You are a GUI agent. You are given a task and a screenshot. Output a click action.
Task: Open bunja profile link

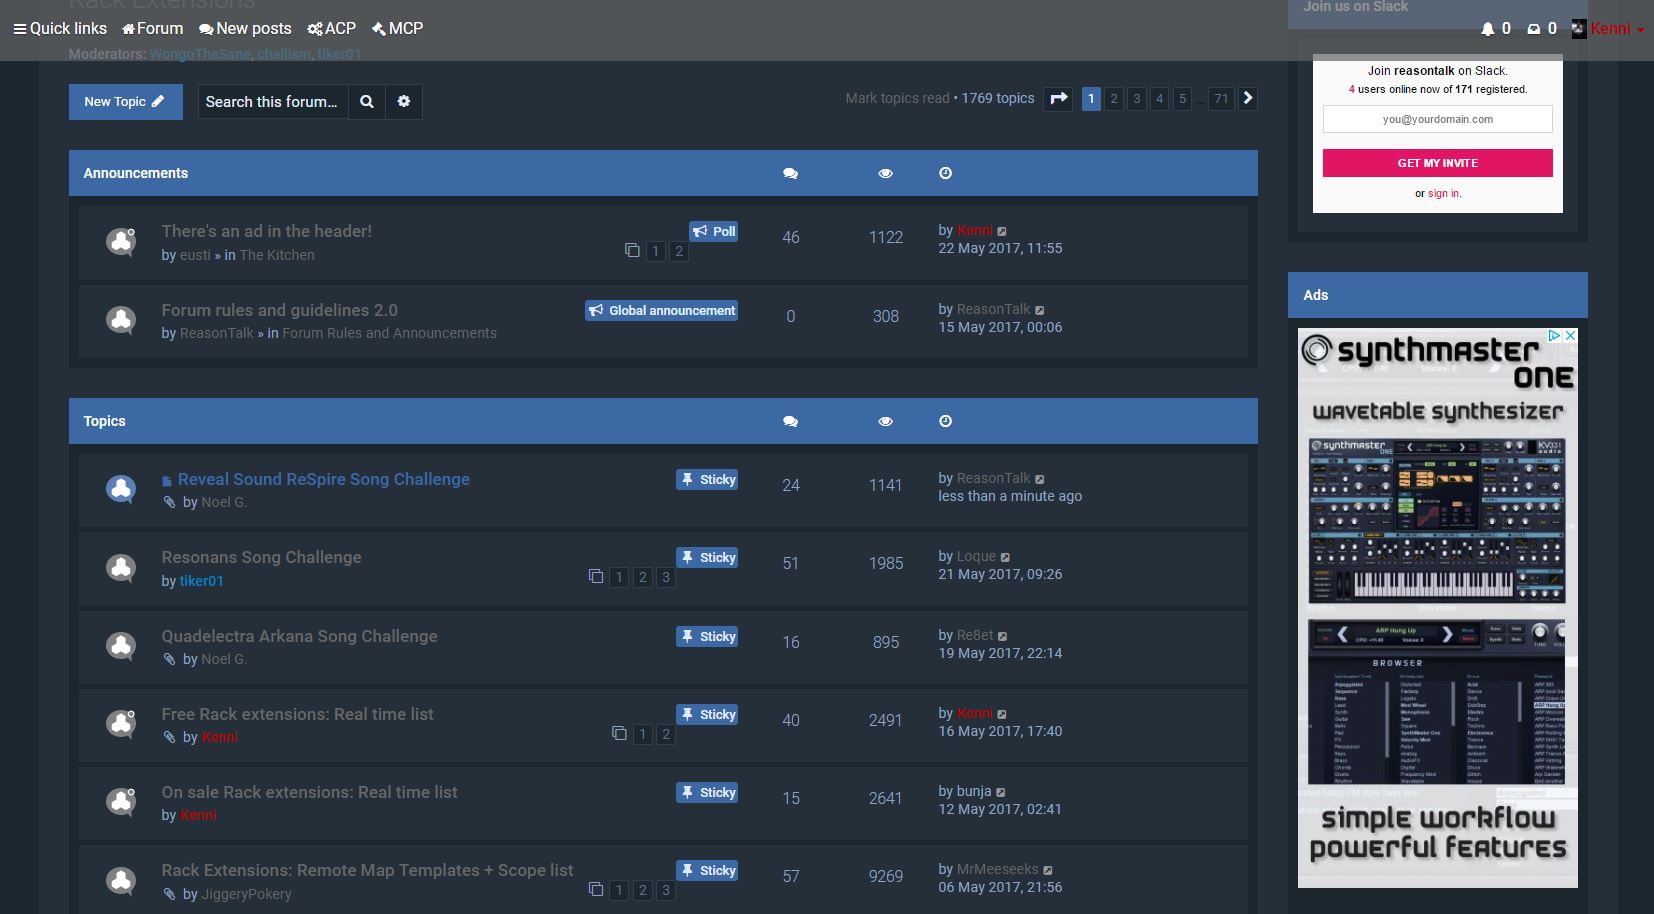coord(974,791)
